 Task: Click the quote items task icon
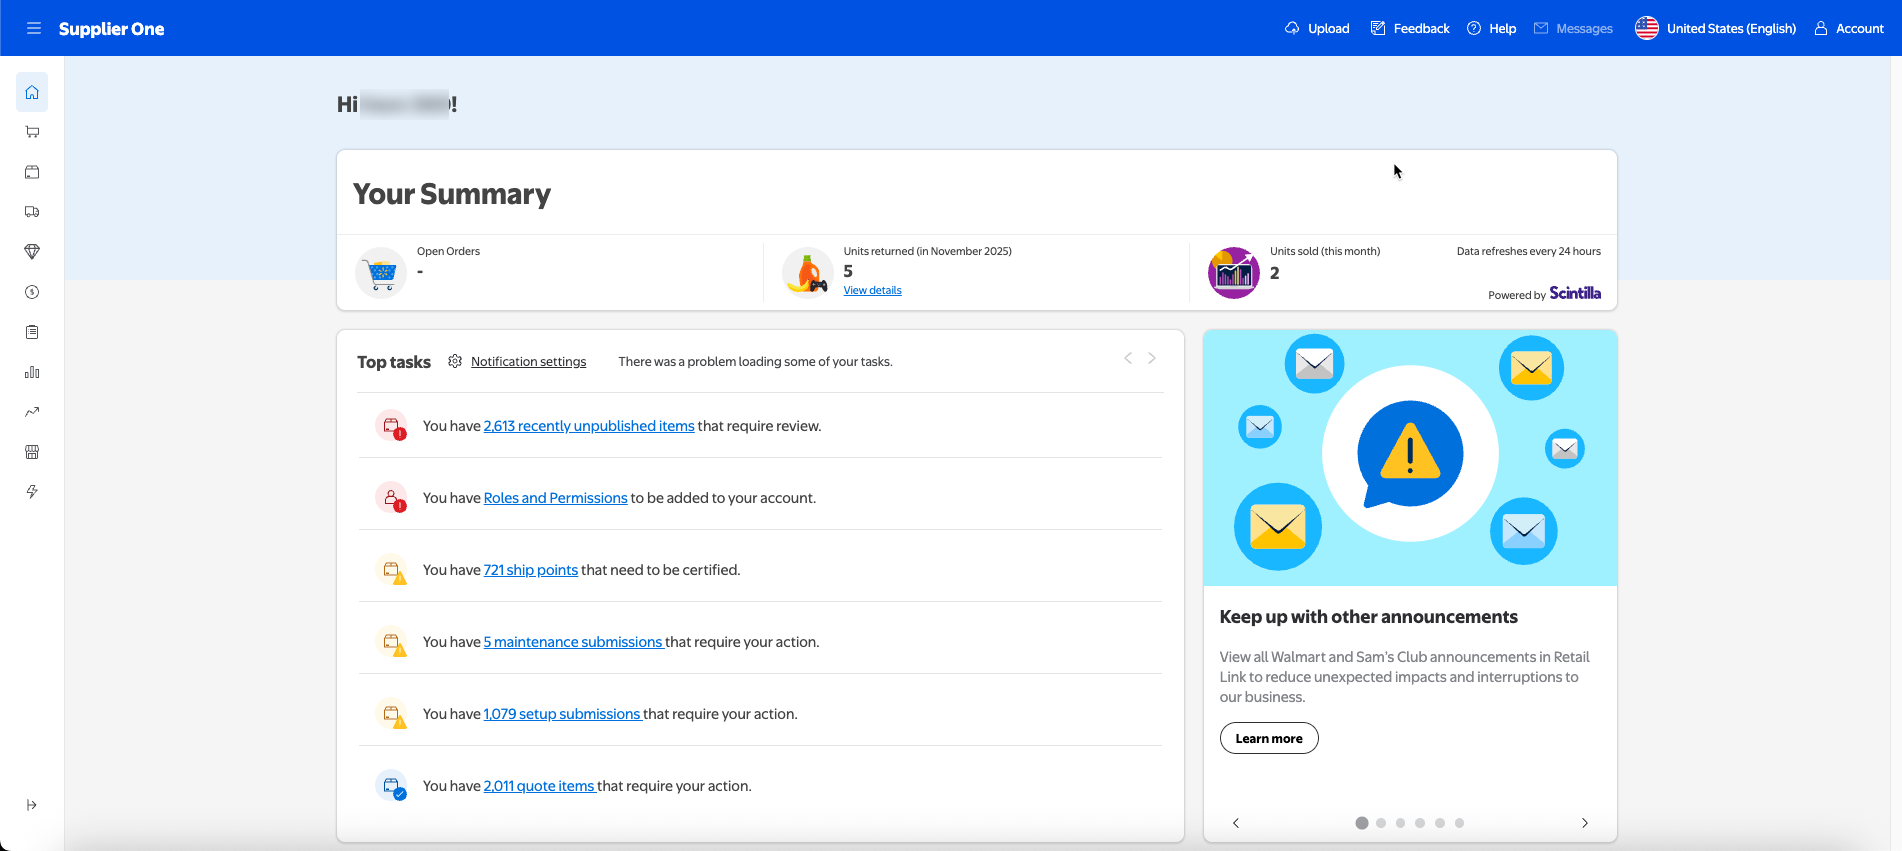(x=392, y=786)
